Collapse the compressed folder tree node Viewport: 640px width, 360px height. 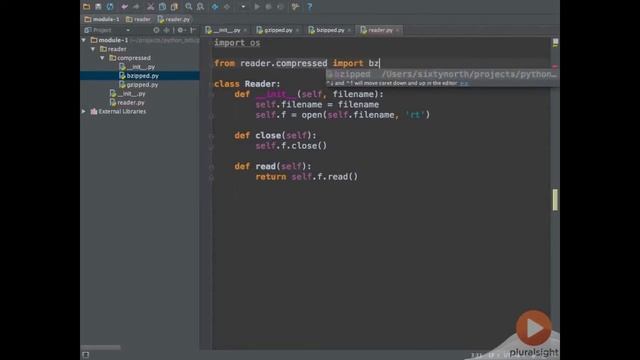pos(102,58)
